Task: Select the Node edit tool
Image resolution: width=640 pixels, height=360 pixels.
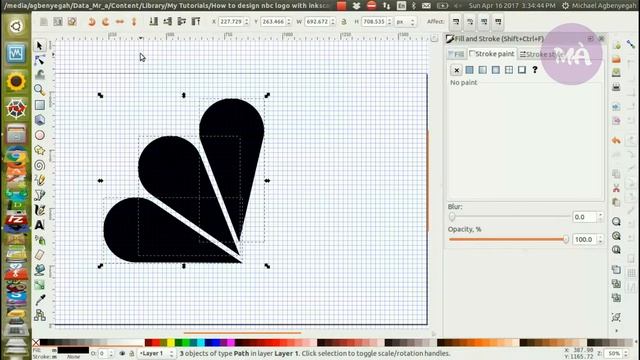Action: click(40, 60)
